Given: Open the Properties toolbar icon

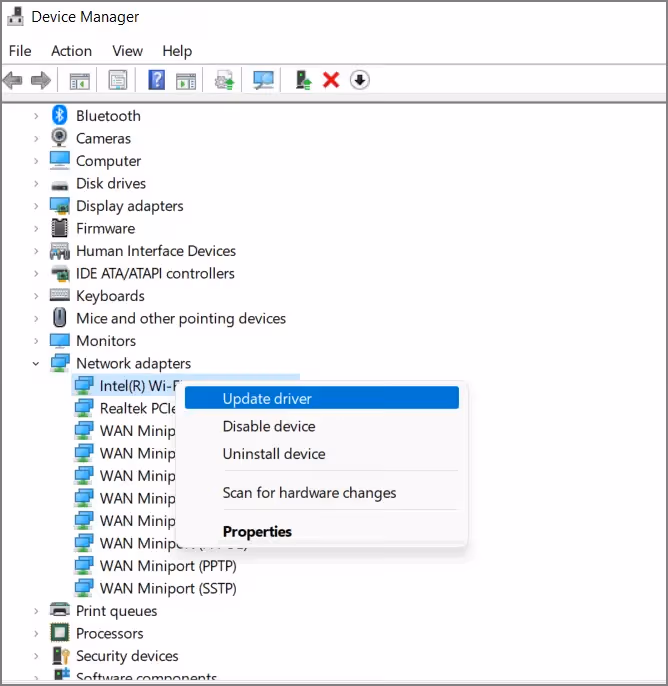Looking at the screenshot, I should coord(118,80).
